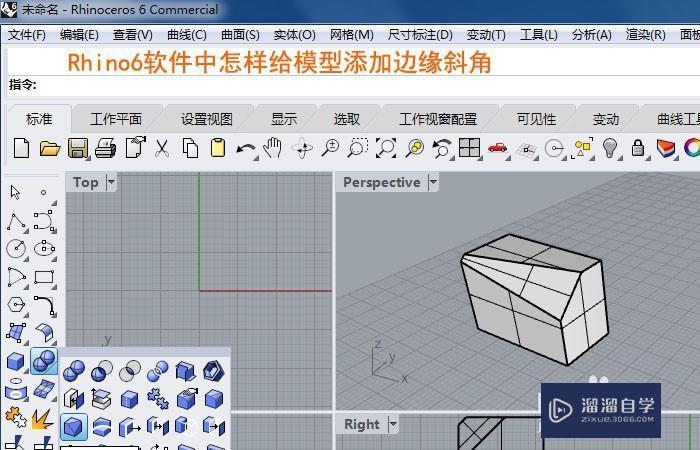Image resolution: width=700 pixels, height=450 pixels.
Task: Open a file with the folder icon
Action: [50, 148]
